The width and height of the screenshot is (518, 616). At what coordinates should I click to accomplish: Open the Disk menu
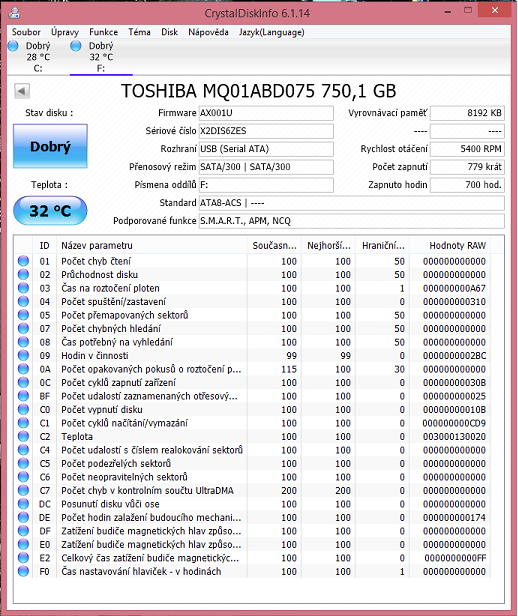[x=169, y=32]
